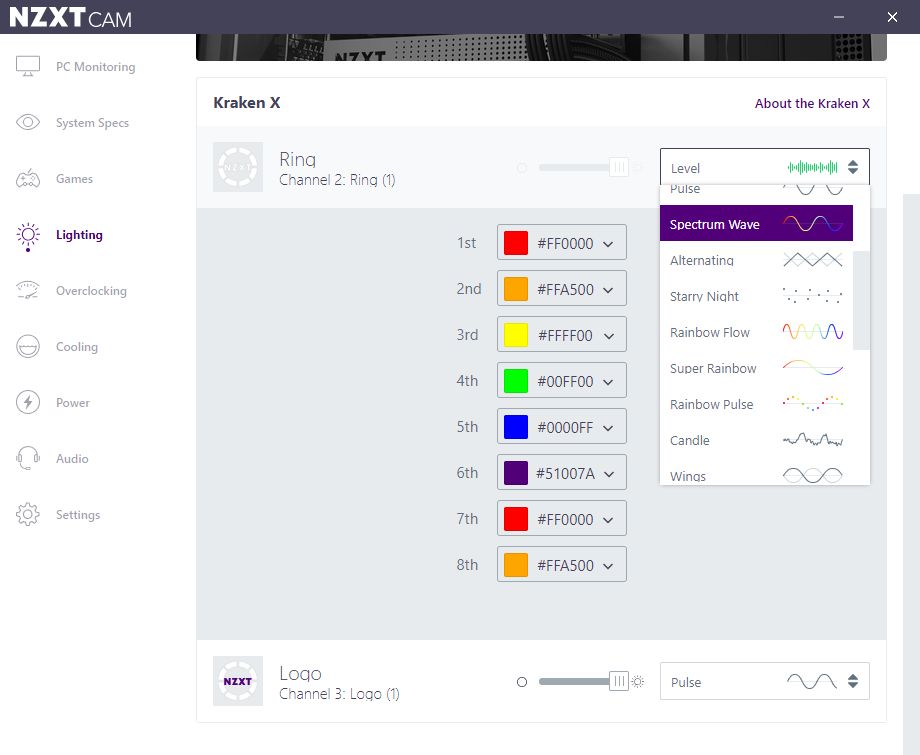
Task: Click the 6th purple color swatch
Action: 516,473
